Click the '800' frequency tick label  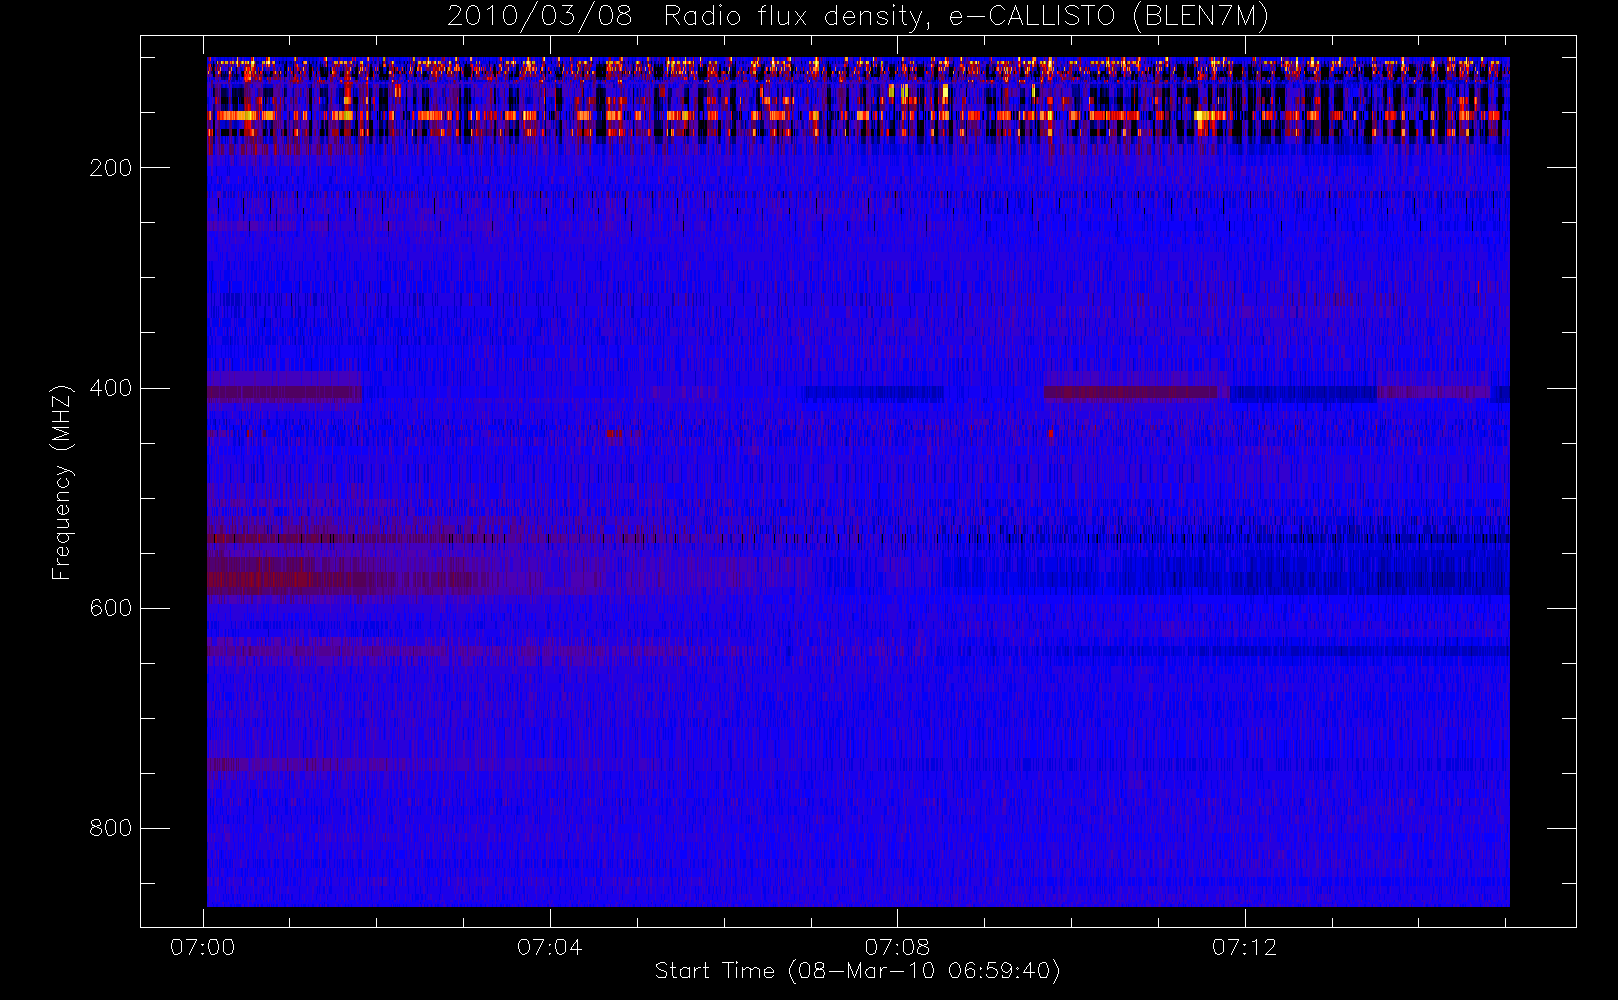pos(110,828)
